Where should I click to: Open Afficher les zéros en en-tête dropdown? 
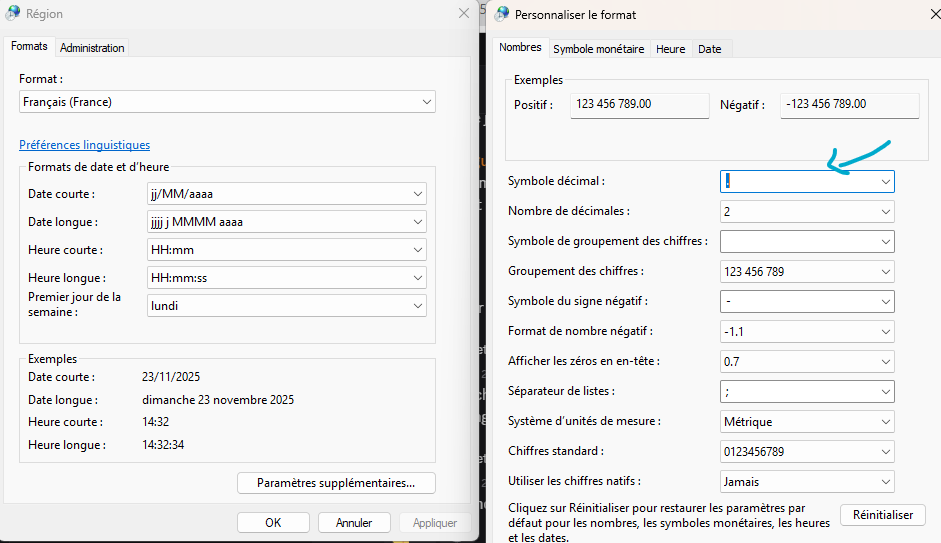807,362
